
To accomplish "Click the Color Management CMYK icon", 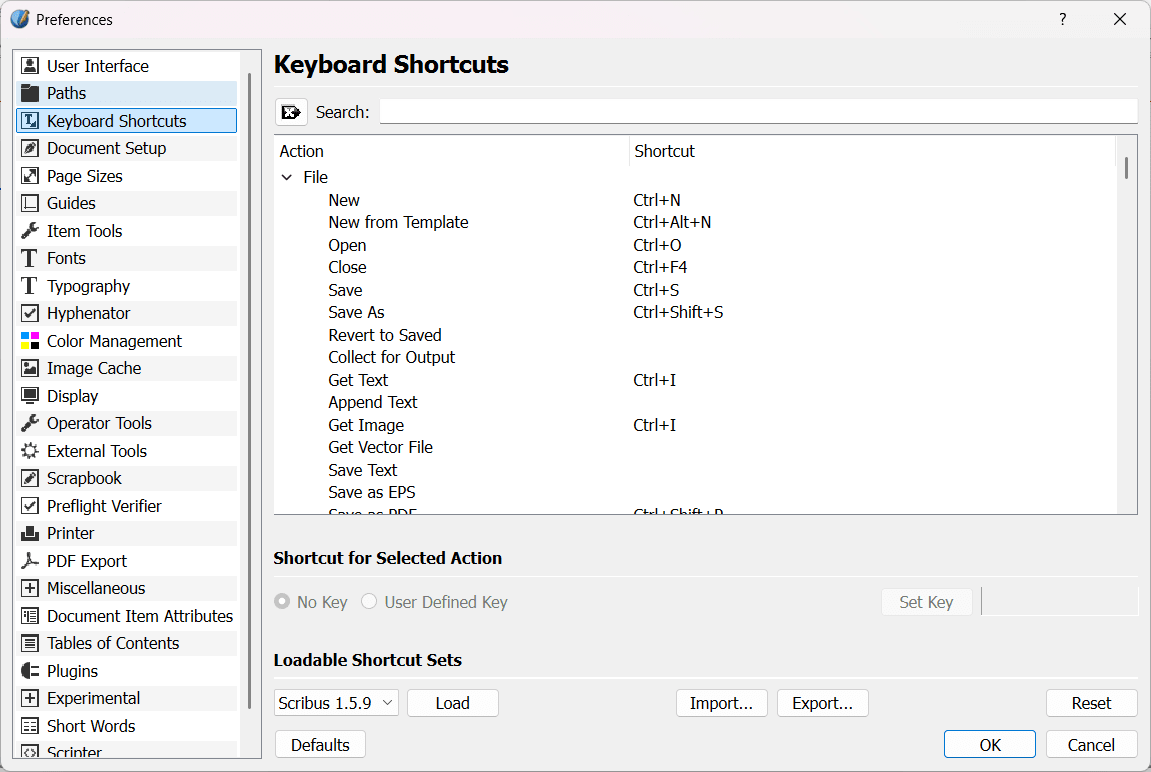I will click(x=30, y=341).
